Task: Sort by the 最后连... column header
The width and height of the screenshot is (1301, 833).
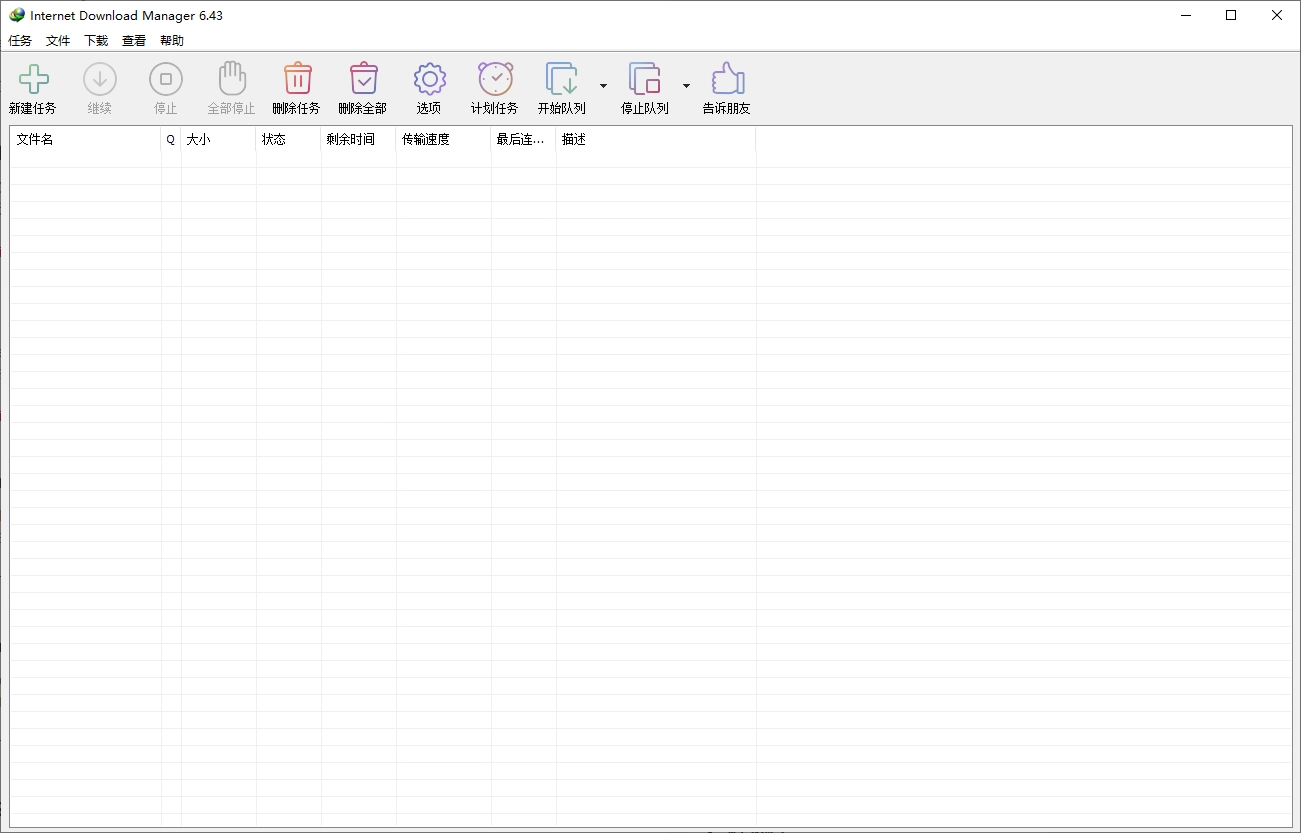Action: [x=524, y=140]
